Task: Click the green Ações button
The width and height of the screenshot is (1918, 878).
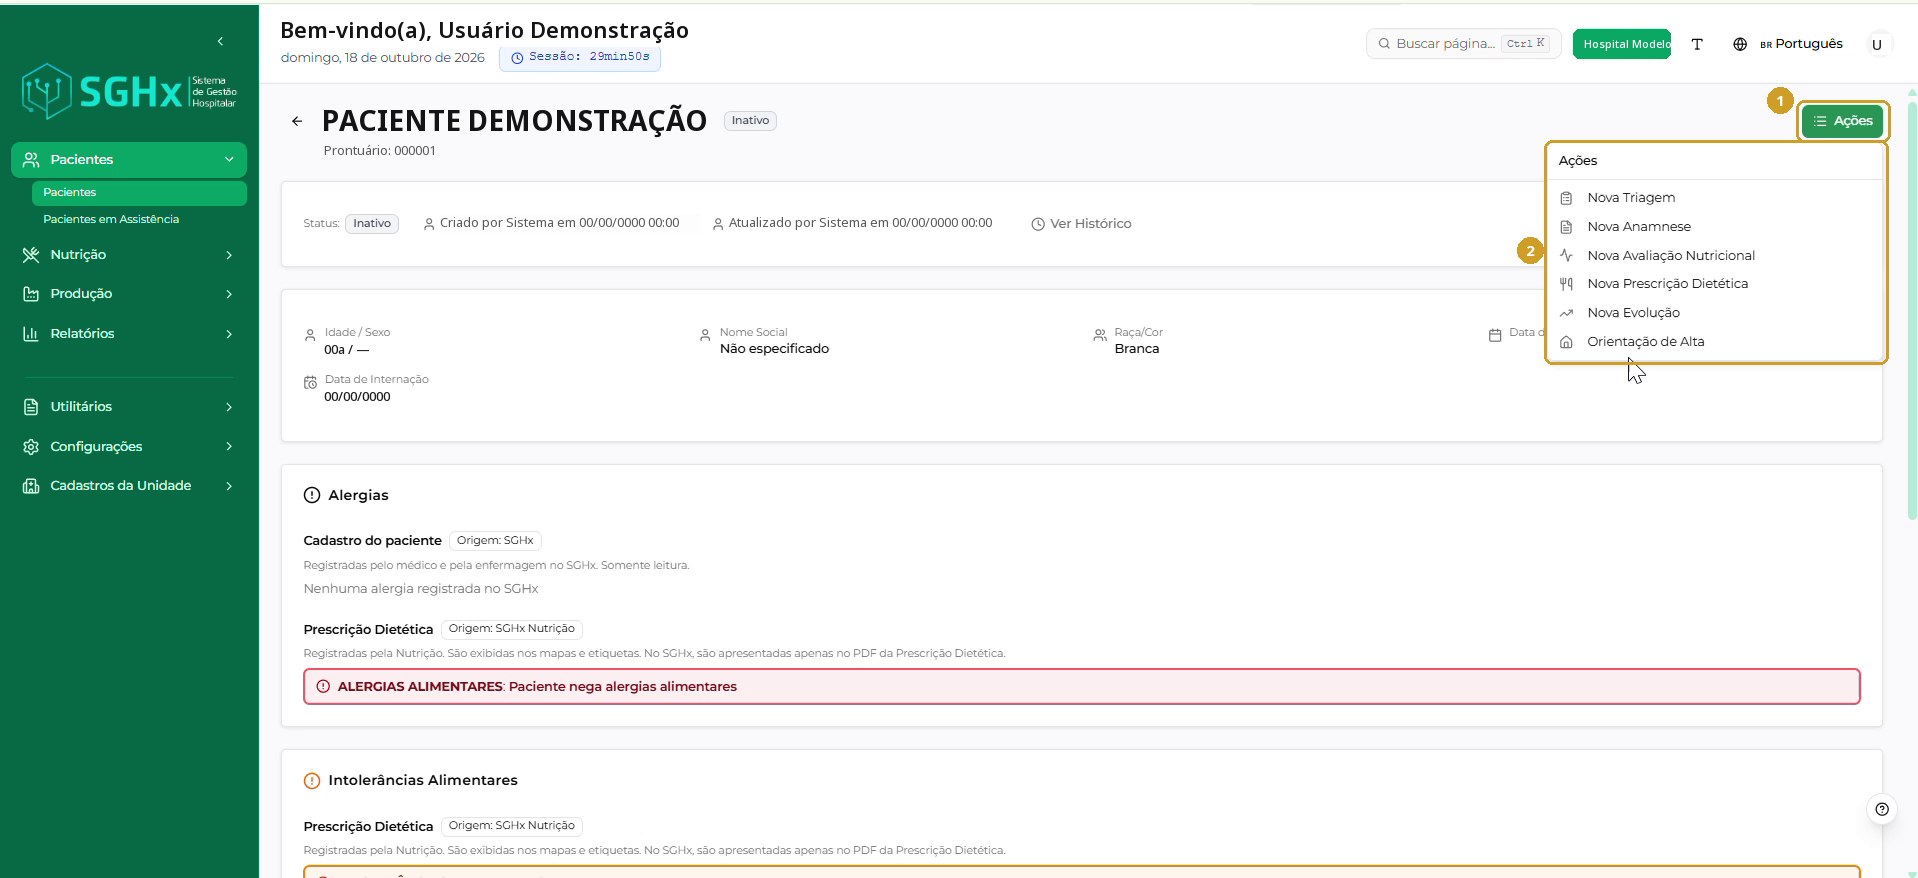Action: tap(1843, 121)
